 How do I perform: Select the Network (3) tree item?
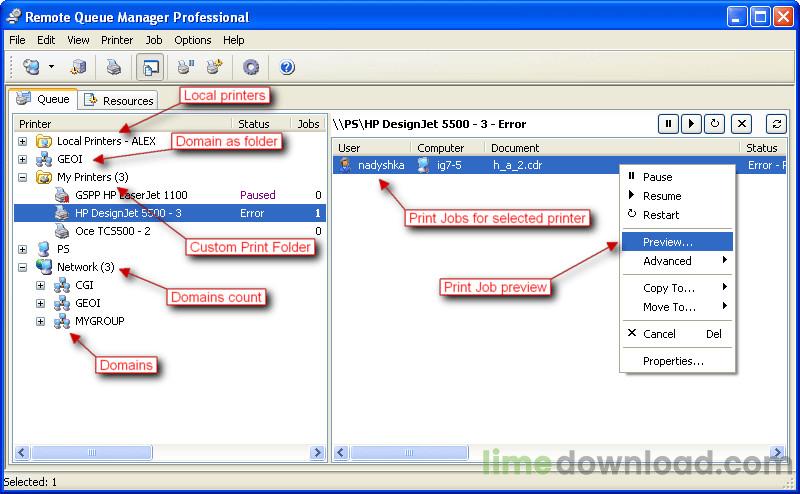coord(85,267)
